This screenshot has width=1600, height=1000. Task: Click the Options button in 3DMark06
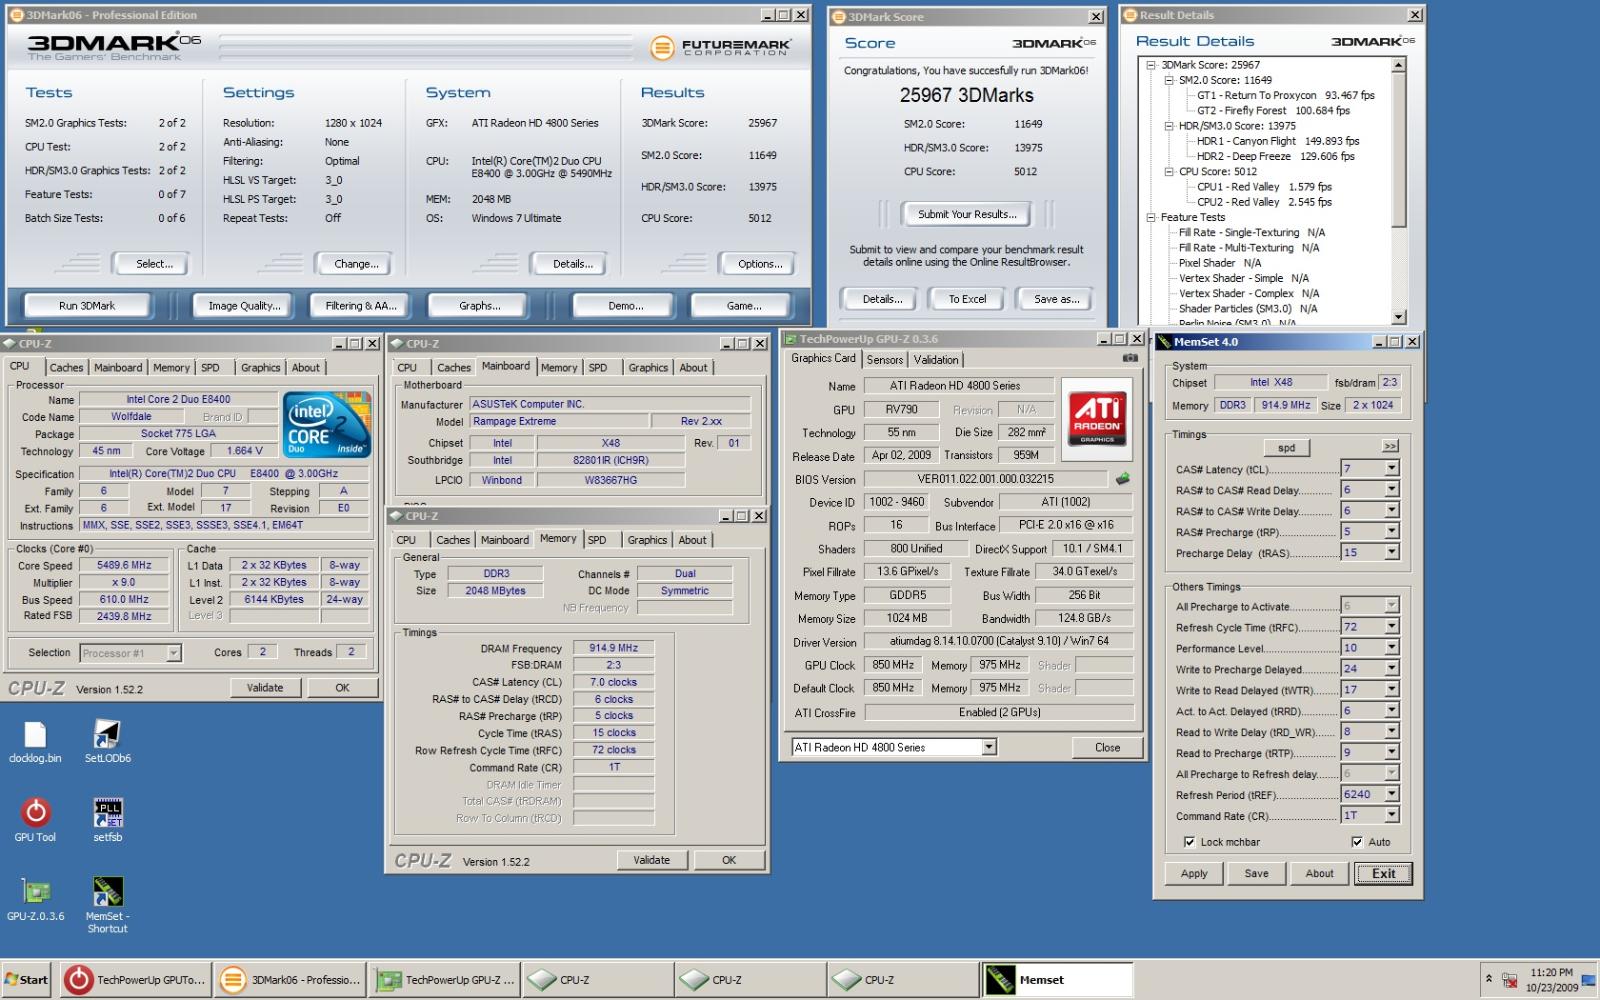(760, 264)
